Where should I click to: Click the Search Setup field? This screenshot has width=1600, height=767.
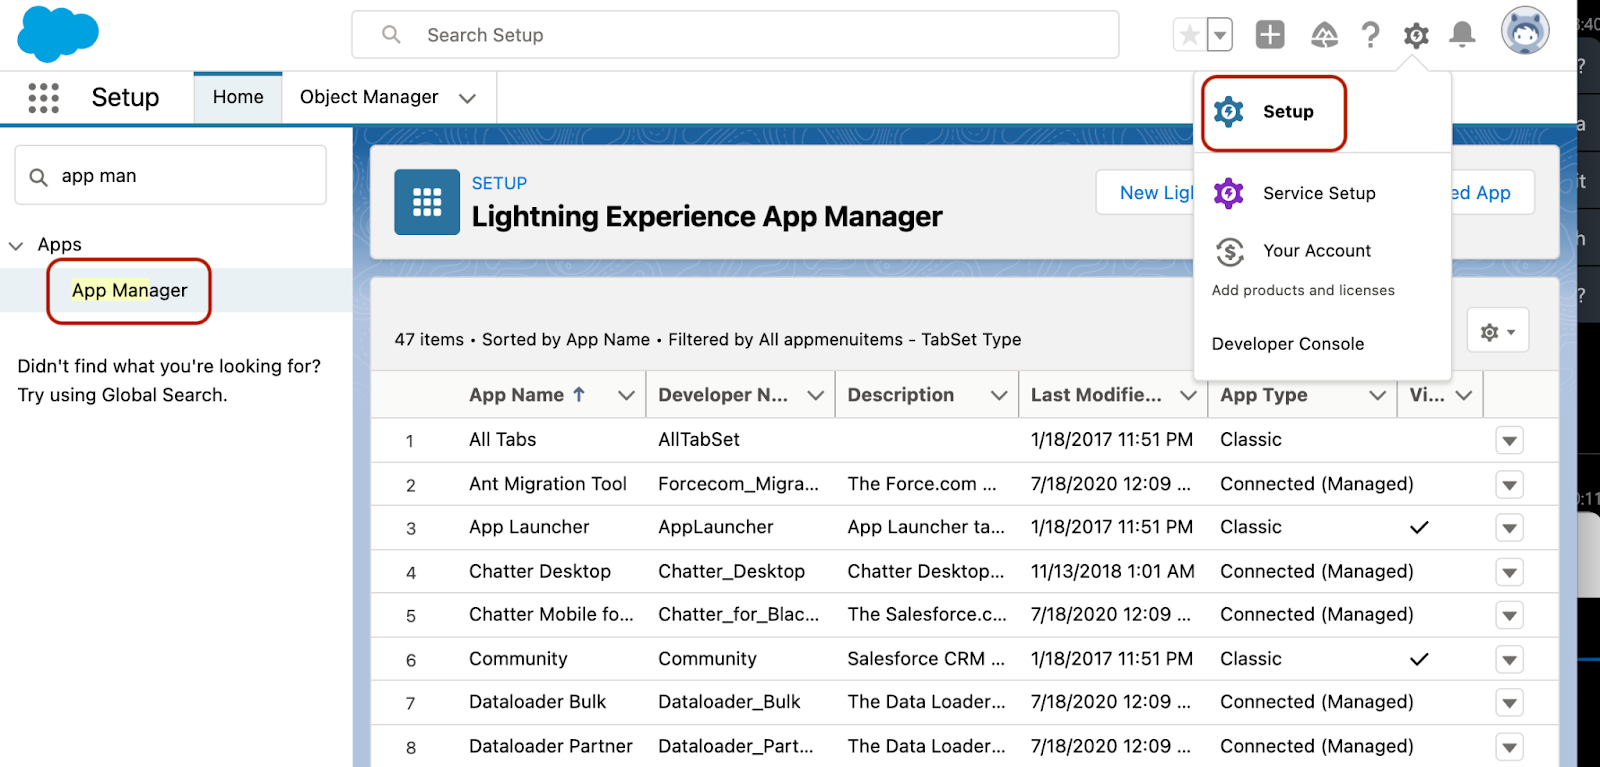[735, 35]
